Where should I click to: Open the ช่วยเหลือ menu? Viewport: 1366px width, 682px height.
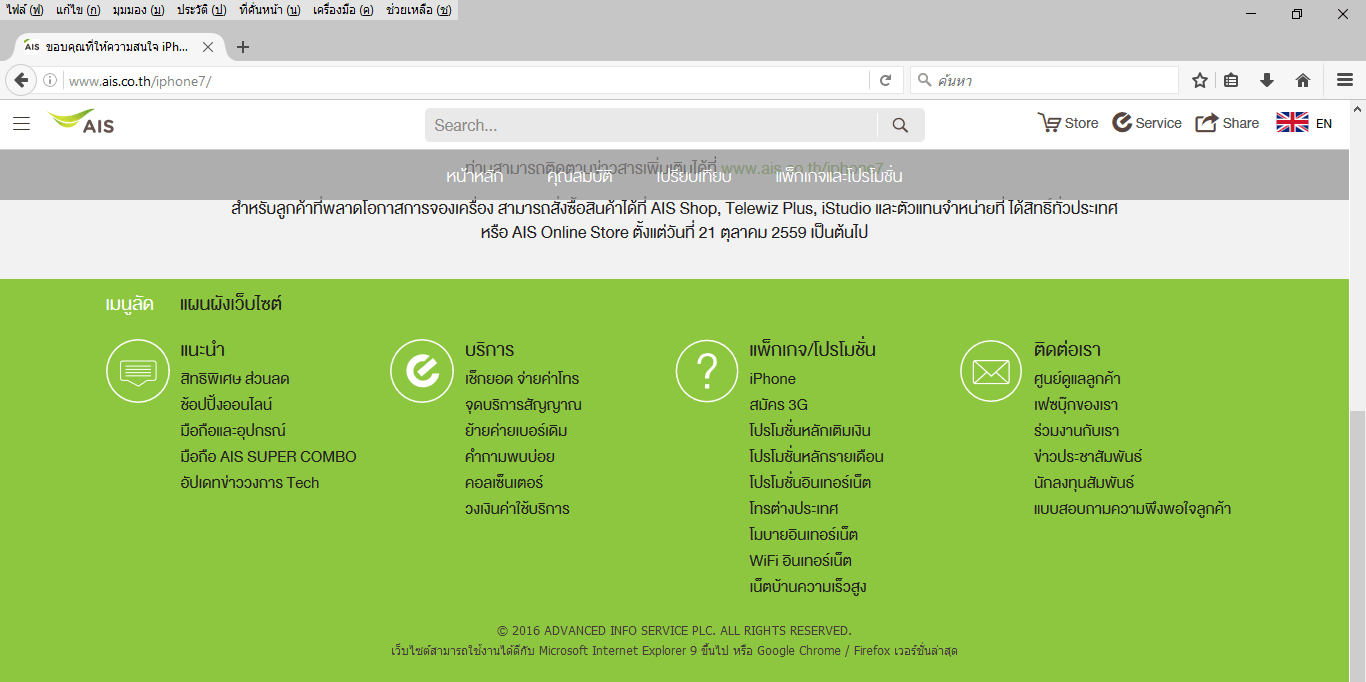418,10
